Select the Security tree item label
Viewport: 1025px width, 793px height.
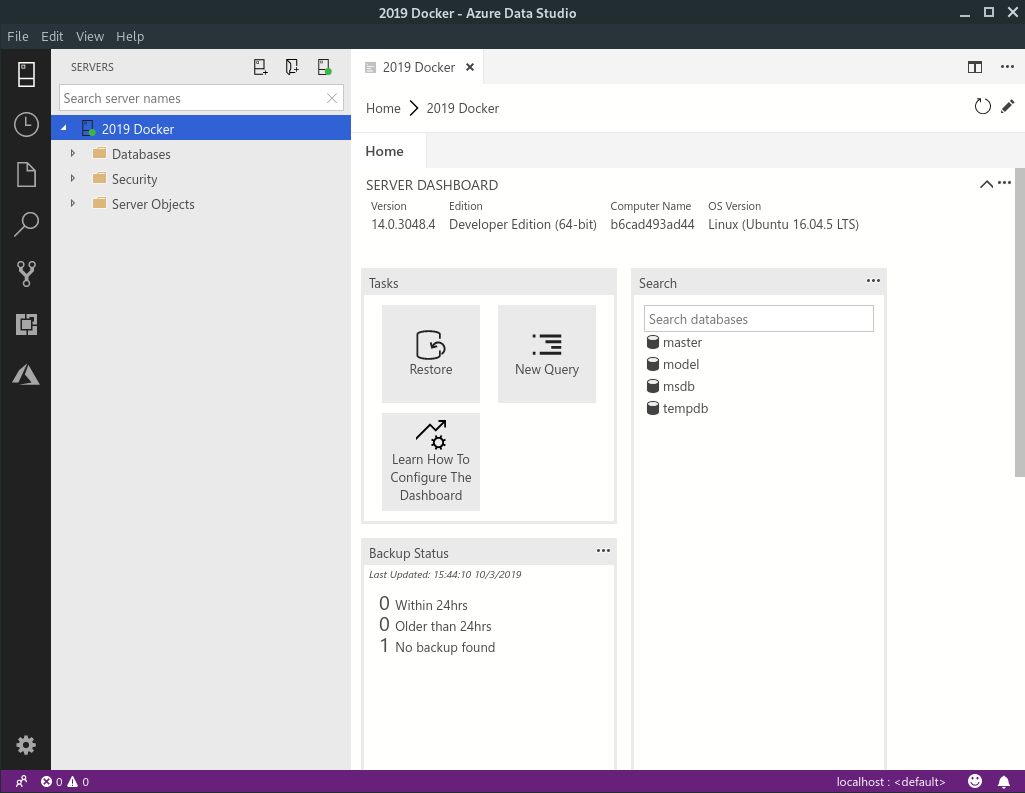[134, 179]
